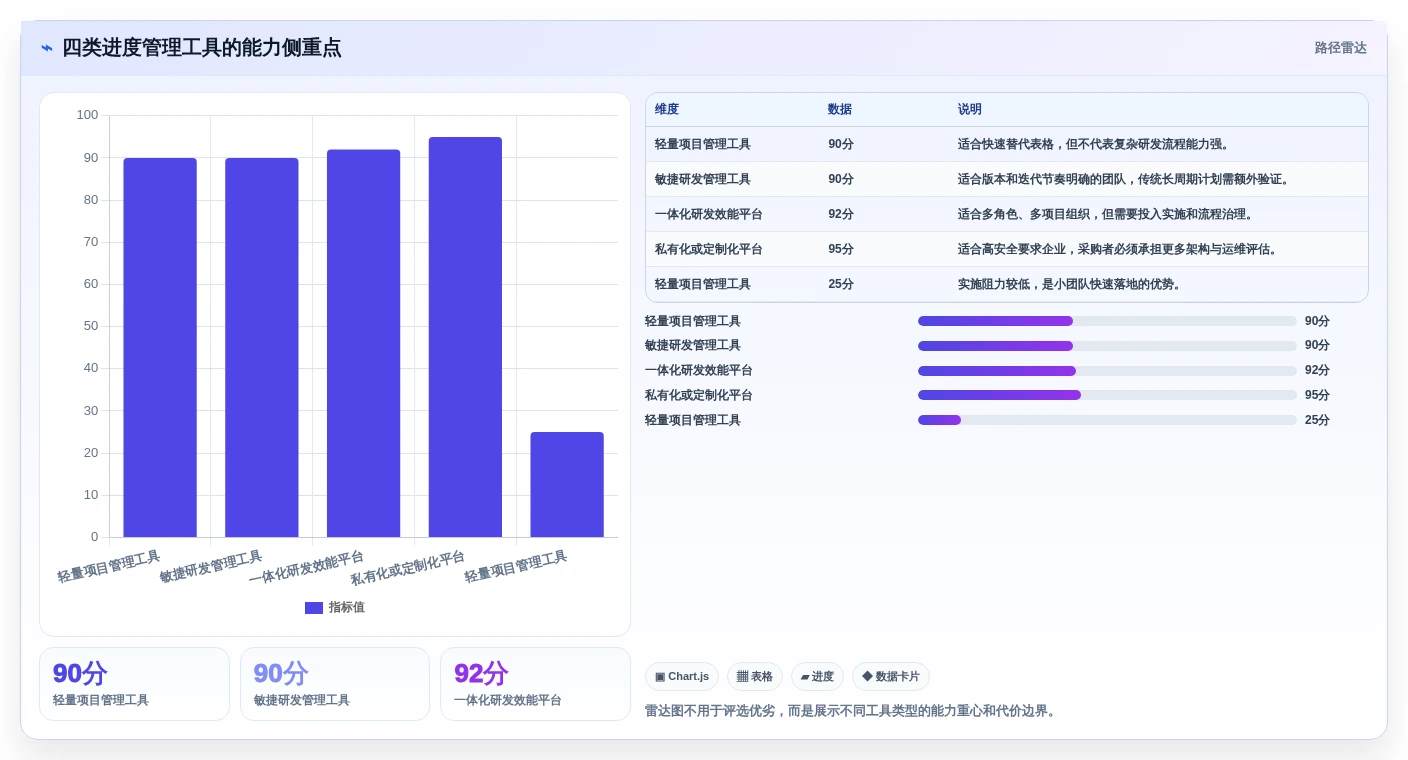
Task: Click the 95分 value beside the progress bar
Action: click(x=1317, y=395)
